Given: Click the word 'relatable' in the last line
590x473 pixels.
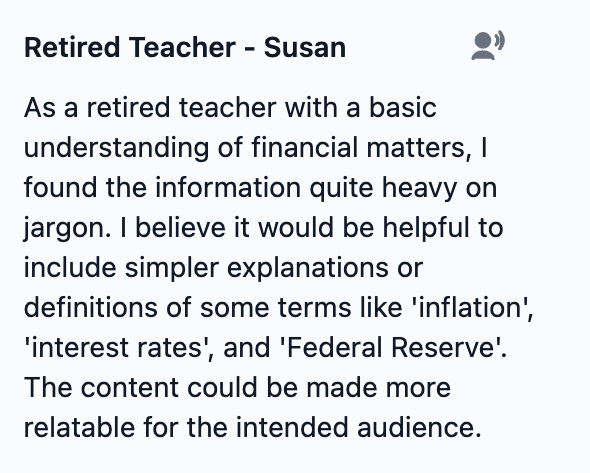Looking at the screenshot, I should point(79,428).
